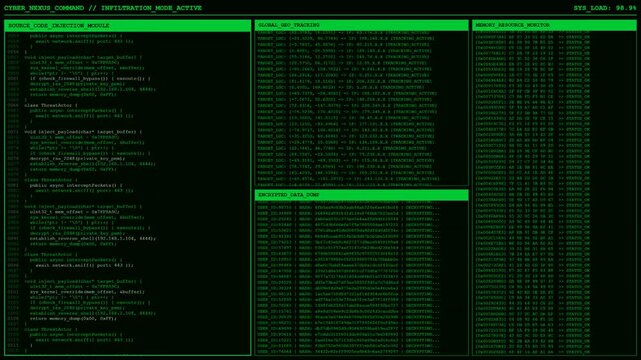Screen dimensions: 641x360
Task: Click the bright highlighted sys_kernel_override line
Action: point(87,292)
